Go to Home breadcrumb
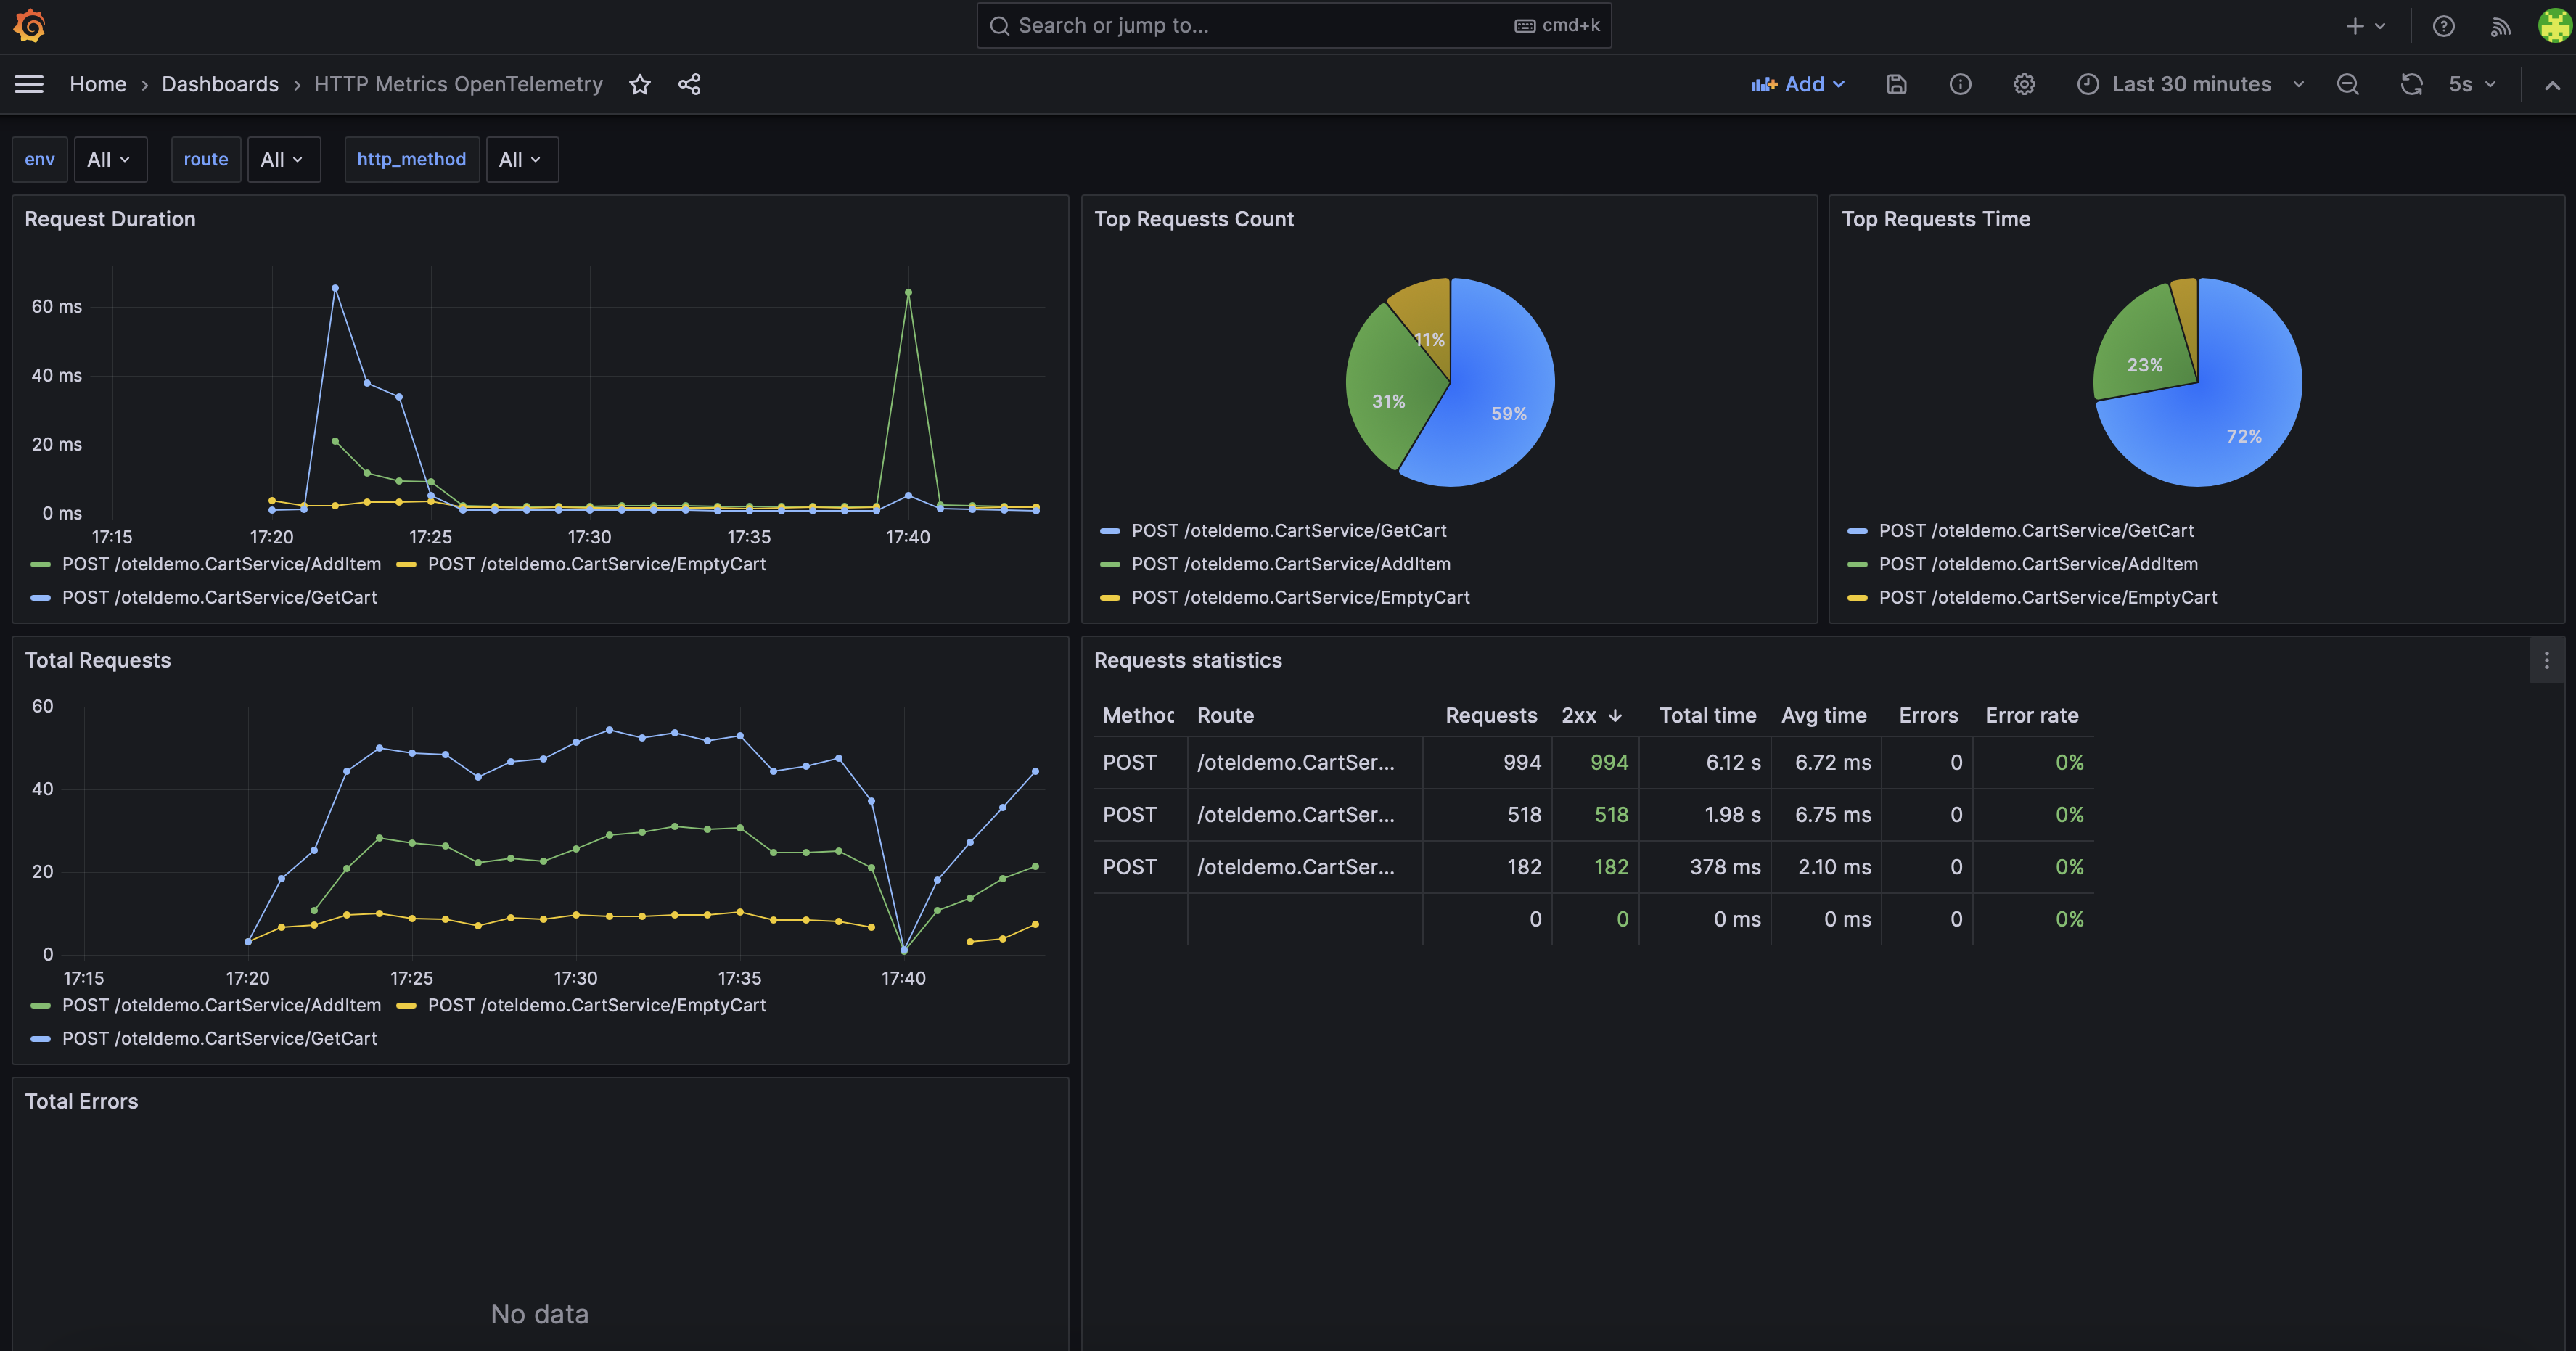2576x1351 pixels. (98, 85)
